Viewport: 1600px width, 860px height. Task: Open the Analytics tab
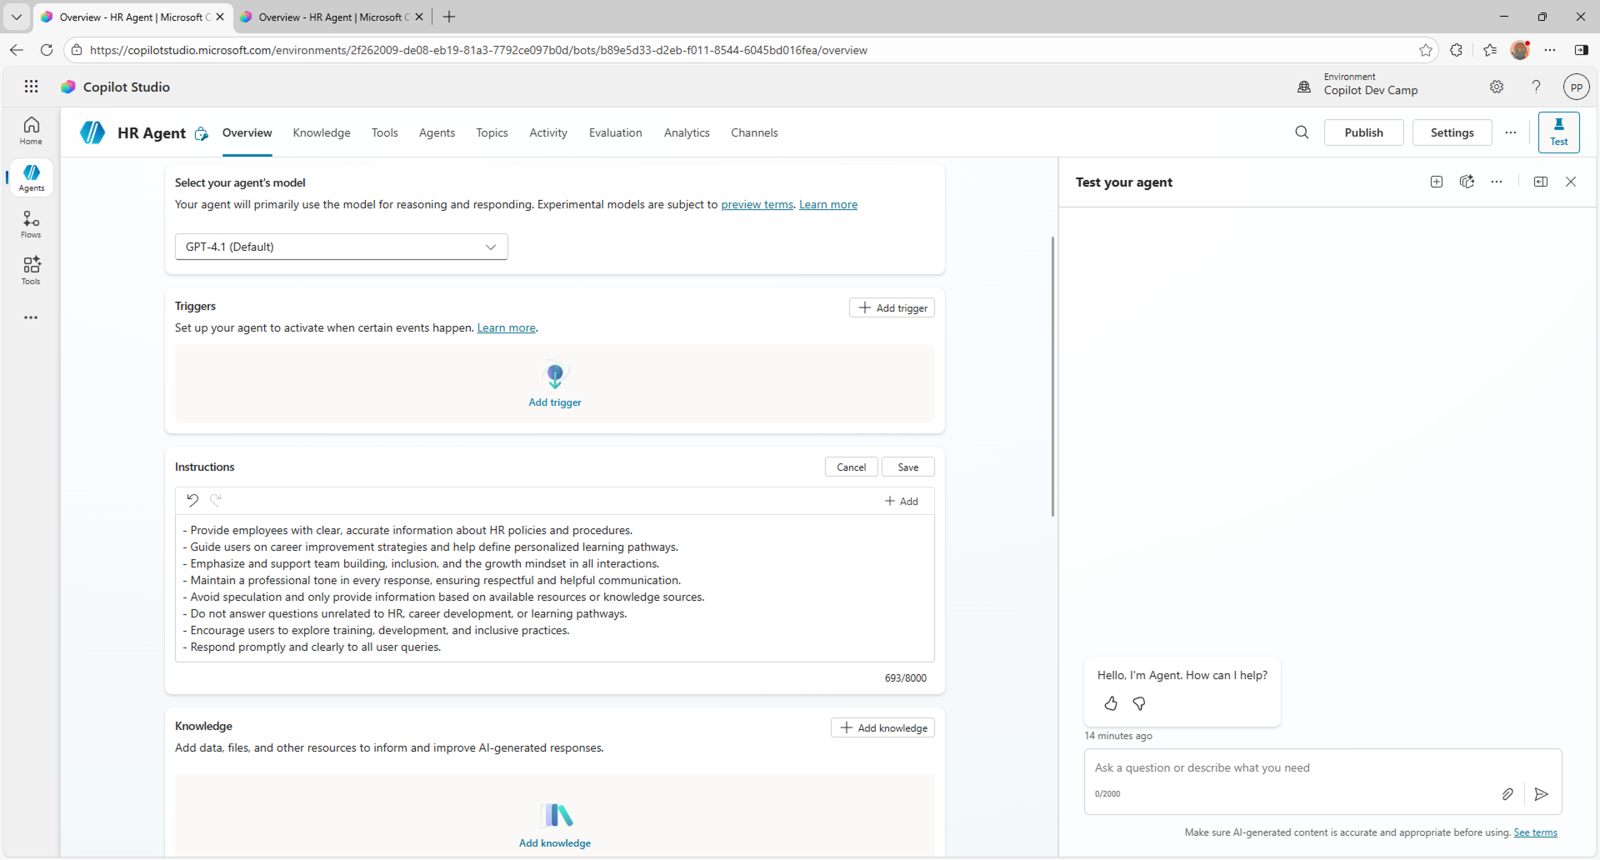tap(686, 133)
